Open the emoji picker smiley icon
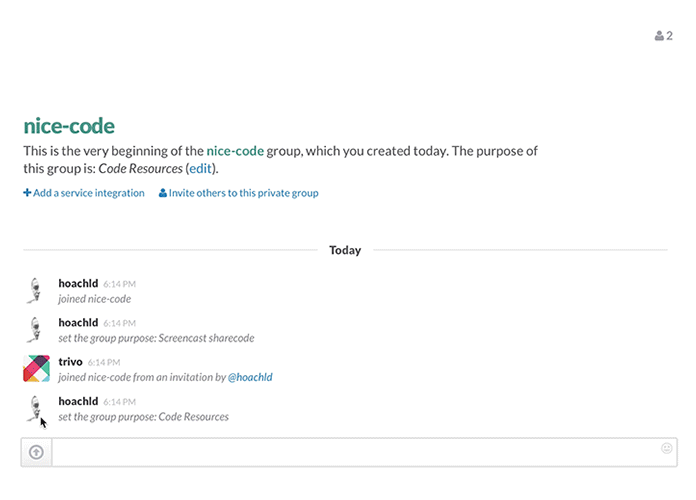The height and width of the screenshot is (500, 696). tap(666, 448)
